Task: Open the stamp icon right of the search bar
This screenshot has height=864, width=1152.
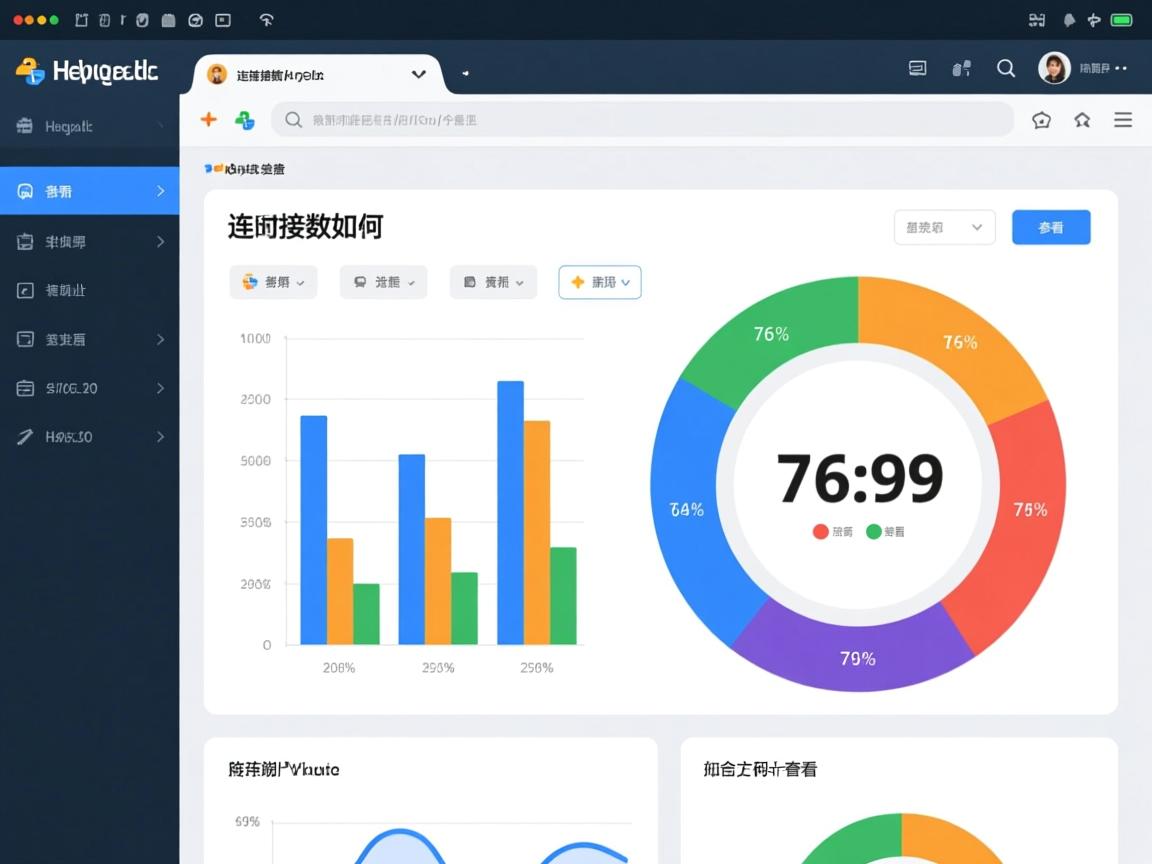Action: 1041,119
